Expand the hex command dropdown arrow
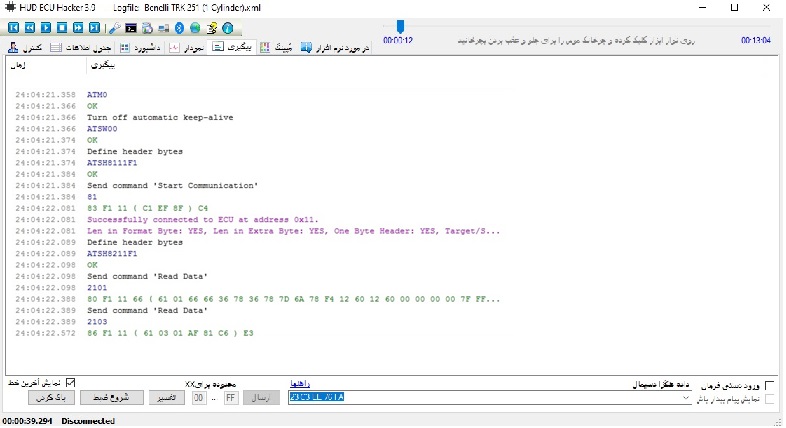 (x=686, y=397)
